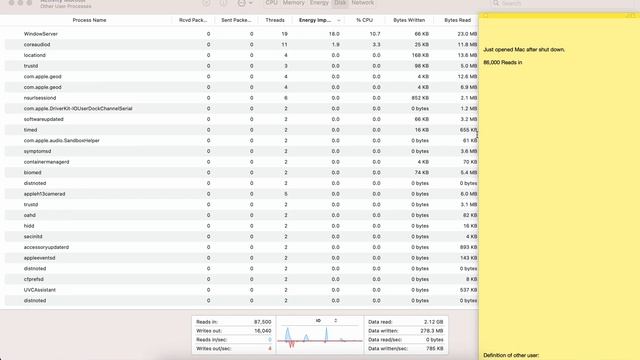Select the appleeventsd process row
640x360 pixels.
(x=241, y=258)
